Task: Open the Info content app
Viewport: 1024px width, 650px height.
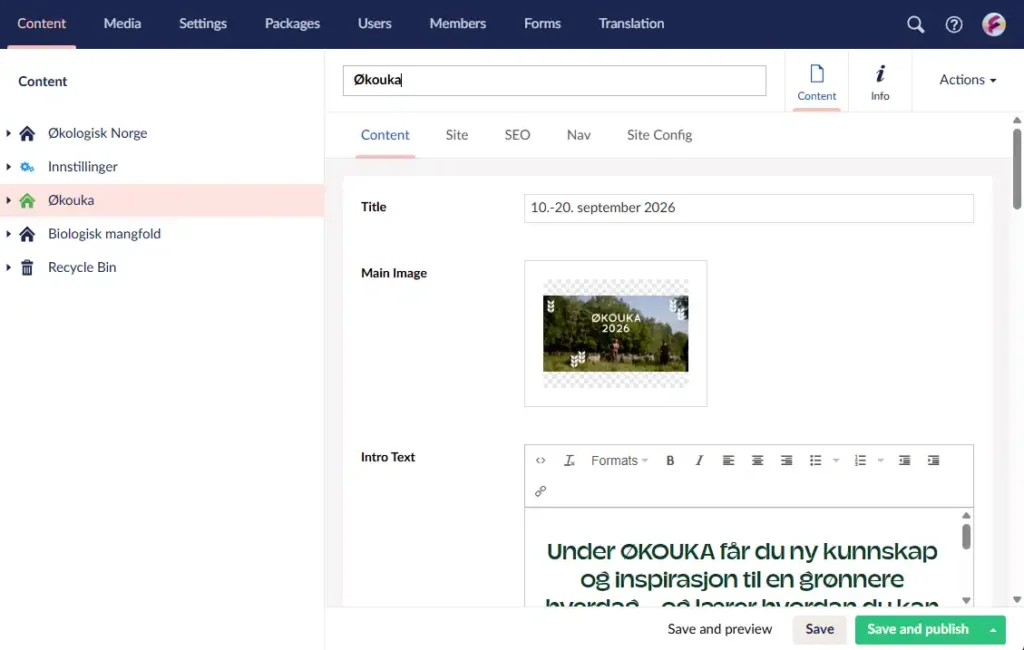Action: (880, 82)
